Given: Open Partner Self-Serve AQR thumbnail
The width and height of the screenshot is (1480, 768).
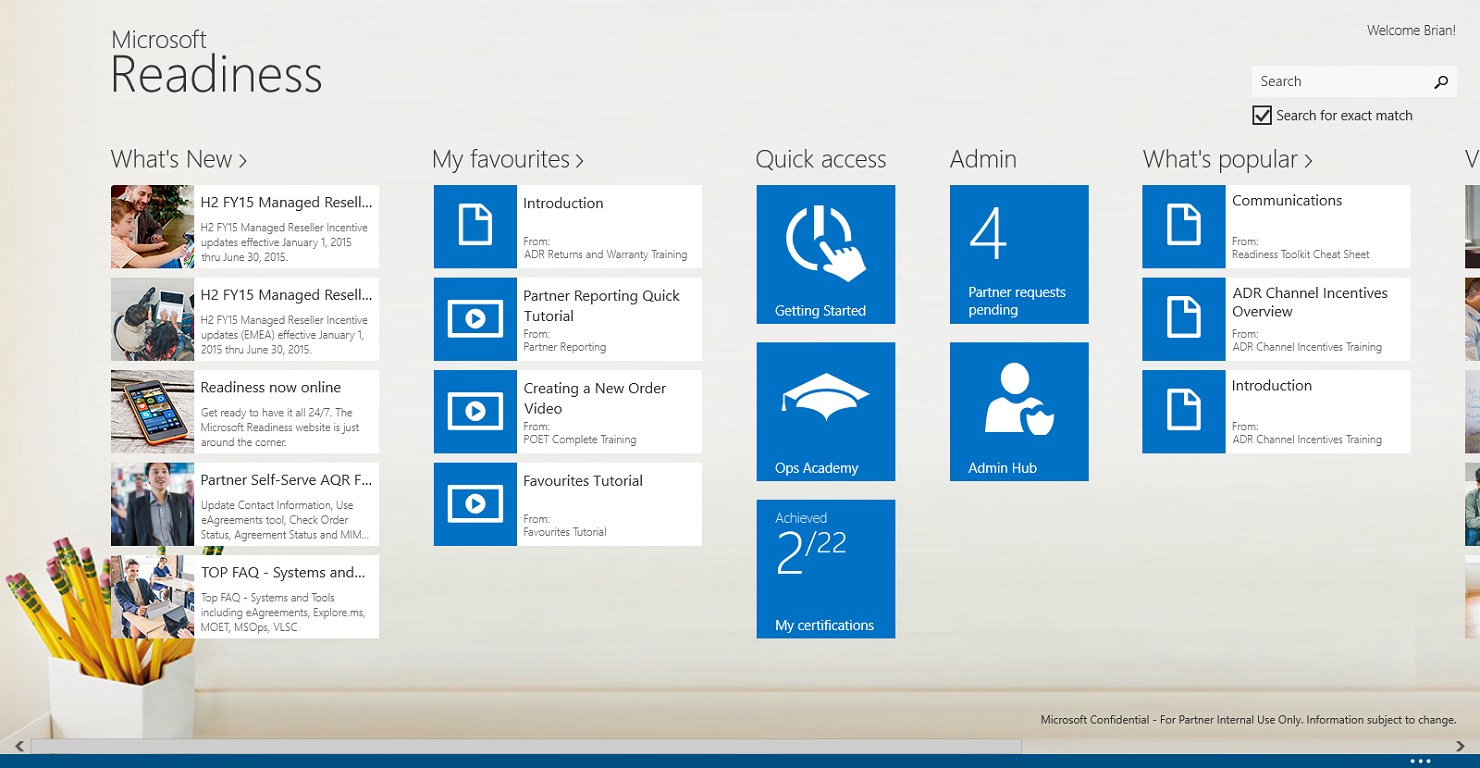Looking at the screenshot, I should point(152,504).
